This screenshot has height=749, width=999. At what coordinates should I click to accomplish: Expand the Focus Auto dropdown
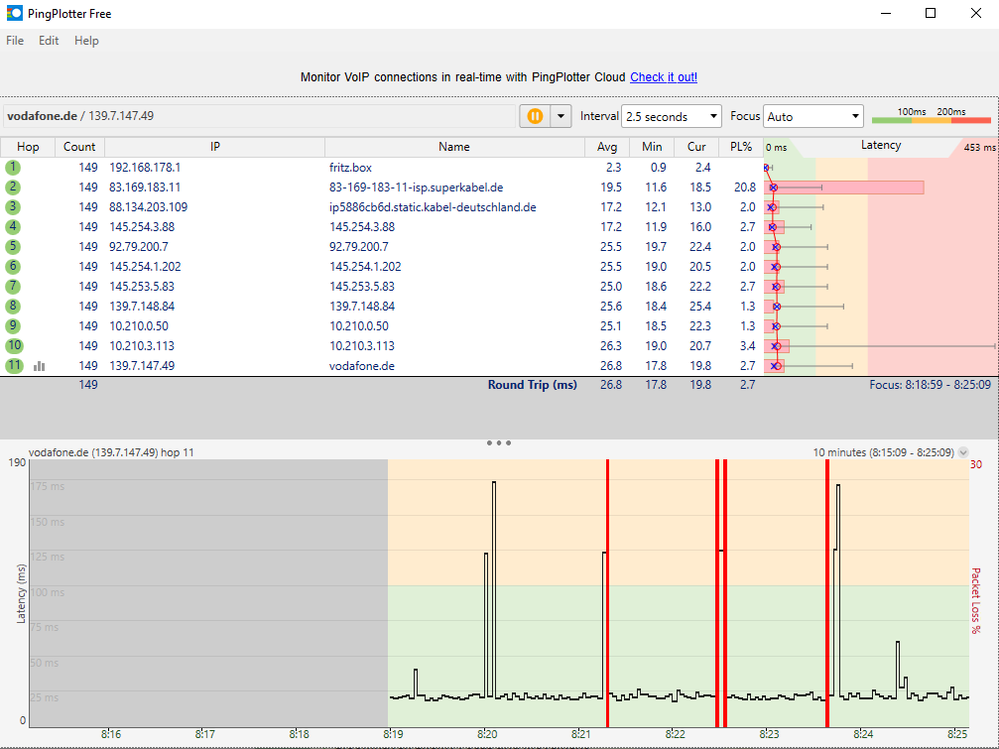coord(813,117)
